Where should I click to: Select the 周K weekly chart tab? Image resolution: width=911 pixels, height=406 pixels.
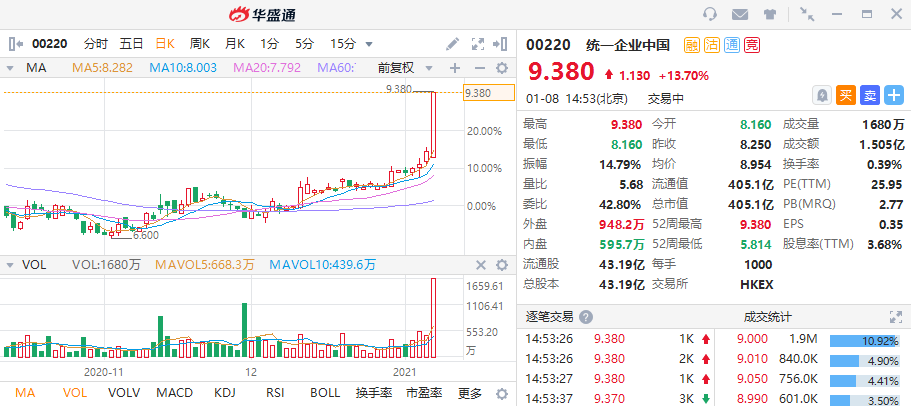coord(200,44)
